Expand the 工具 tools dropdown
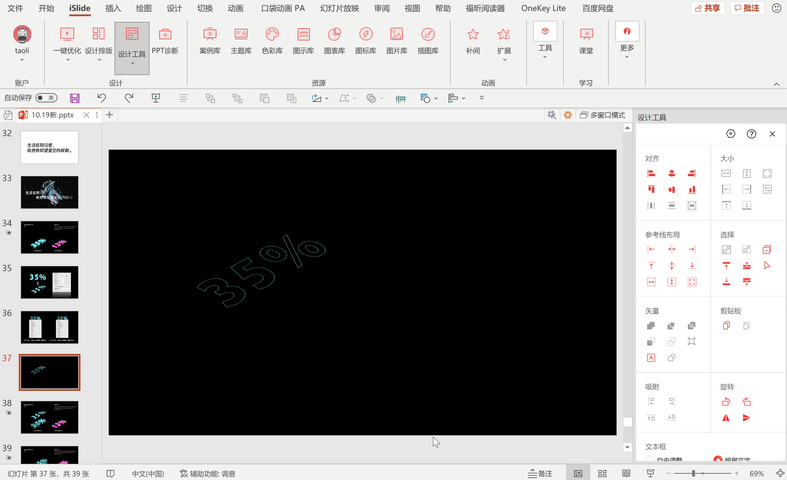 tap(545, 57)
